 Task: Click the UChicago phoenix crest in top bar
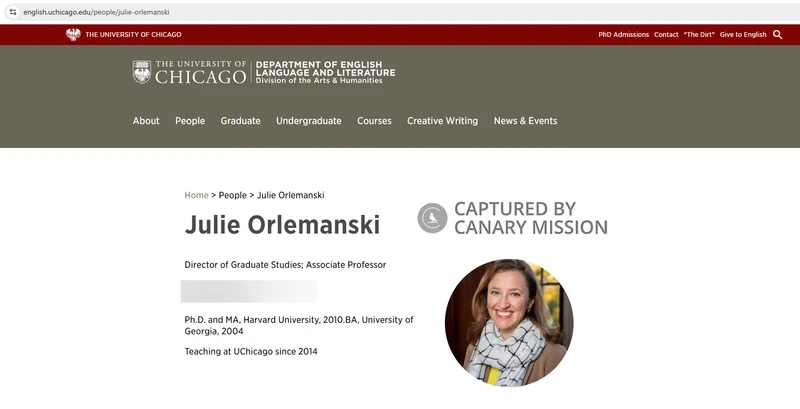tap(73, 35)
